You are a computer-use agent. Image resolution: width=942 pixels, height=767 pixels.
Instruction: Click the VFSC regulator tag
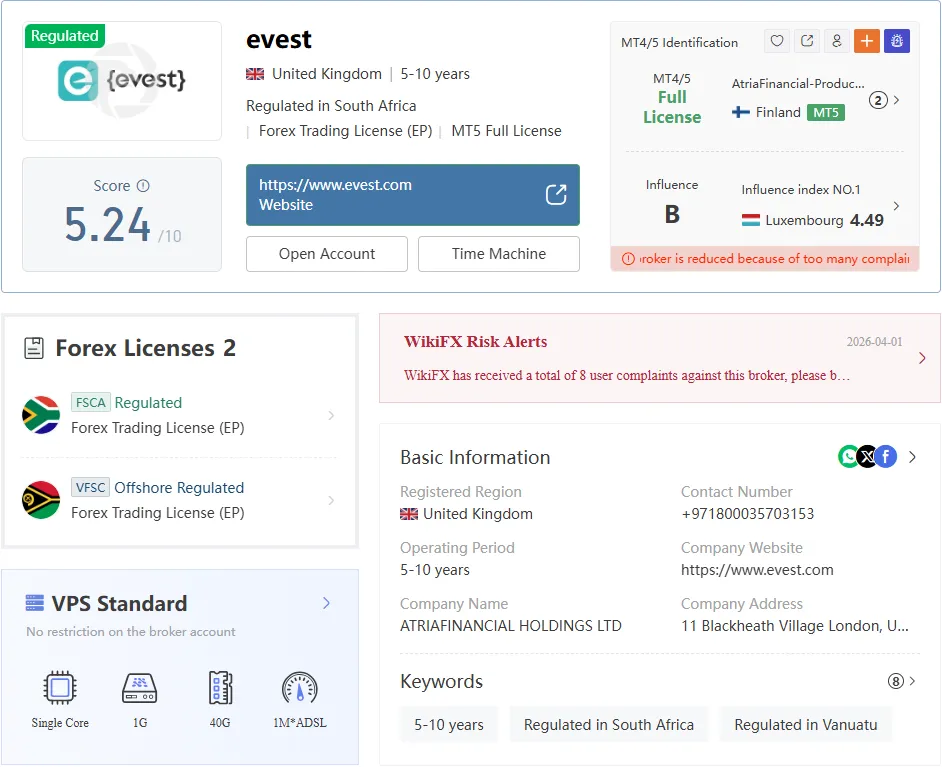(x=91, y=487)
